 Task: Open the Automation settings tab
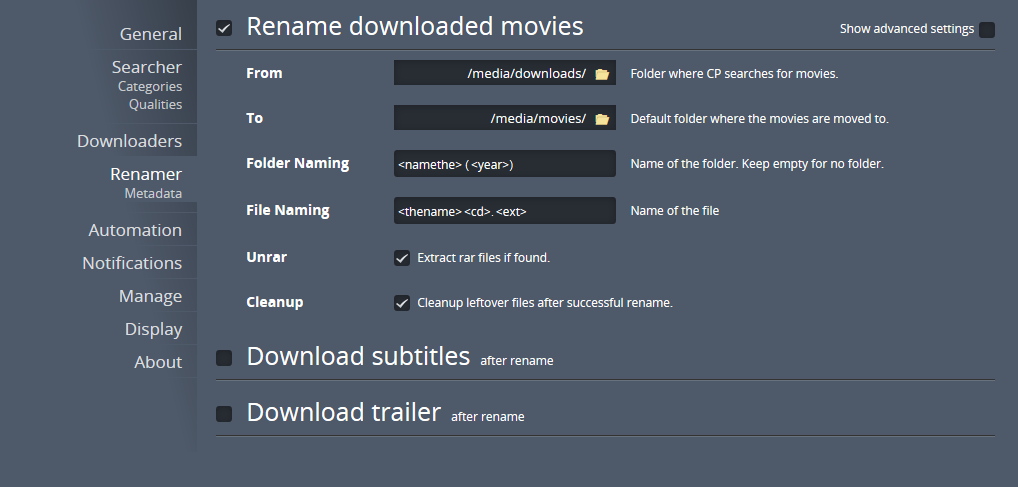point(135,230)
